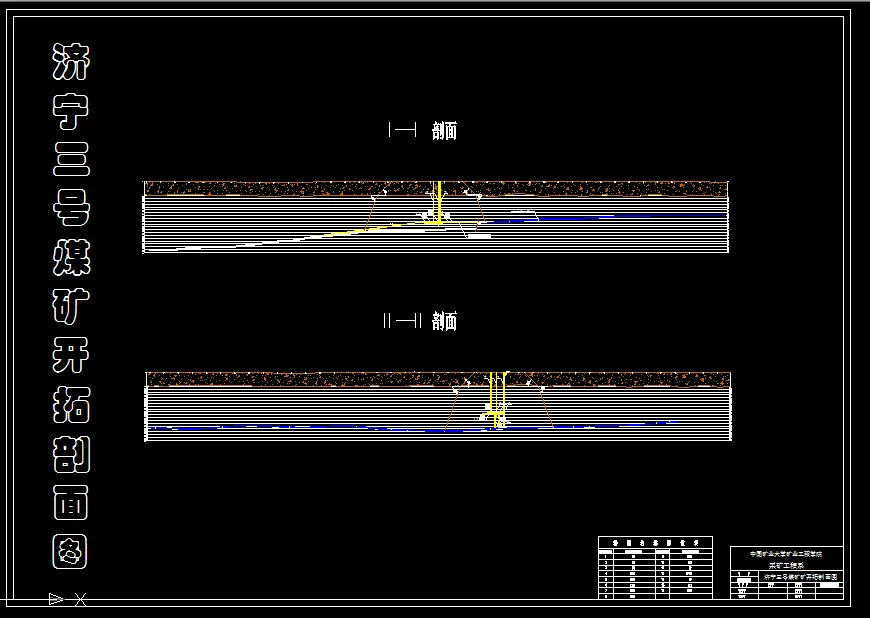Select the '宁' character in the vertical title
The height and width of the screenshot is (618, 870).
pos(71,110)
